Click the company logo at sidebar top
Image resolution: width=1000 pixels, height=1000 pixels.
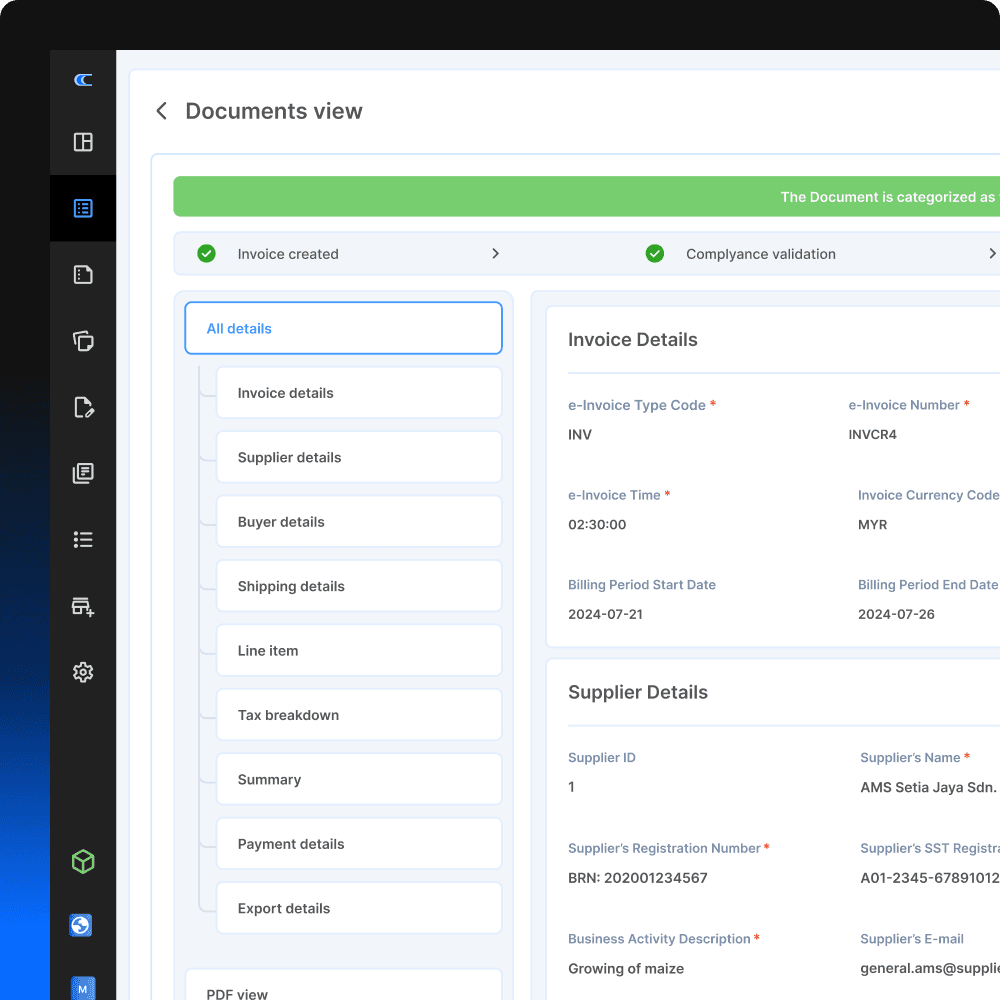(x=83, y=79)
